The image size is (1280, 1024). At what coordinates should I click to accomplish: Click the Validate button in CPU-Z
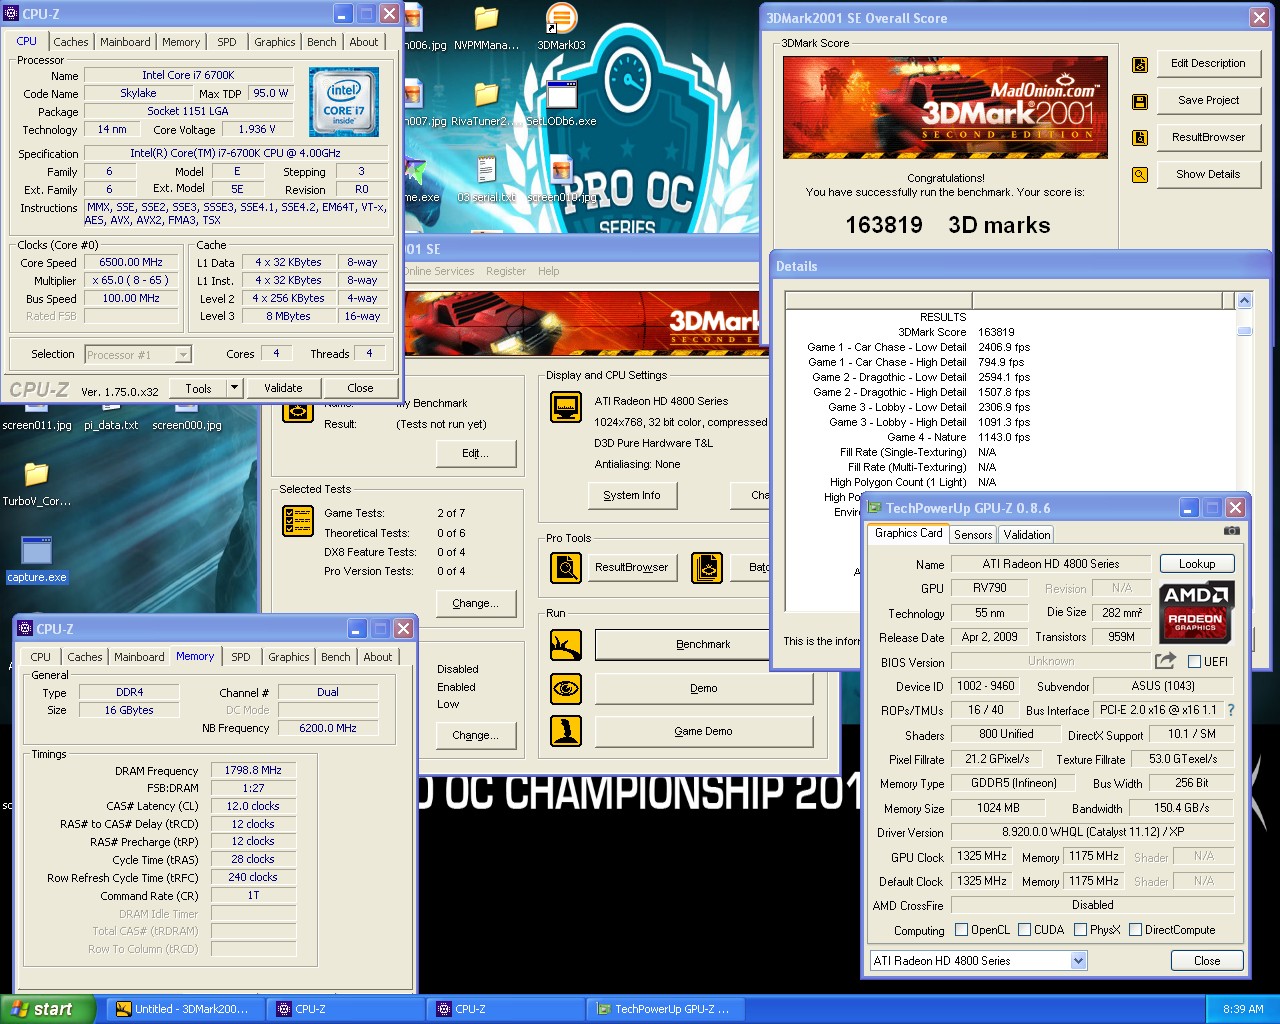283,388
